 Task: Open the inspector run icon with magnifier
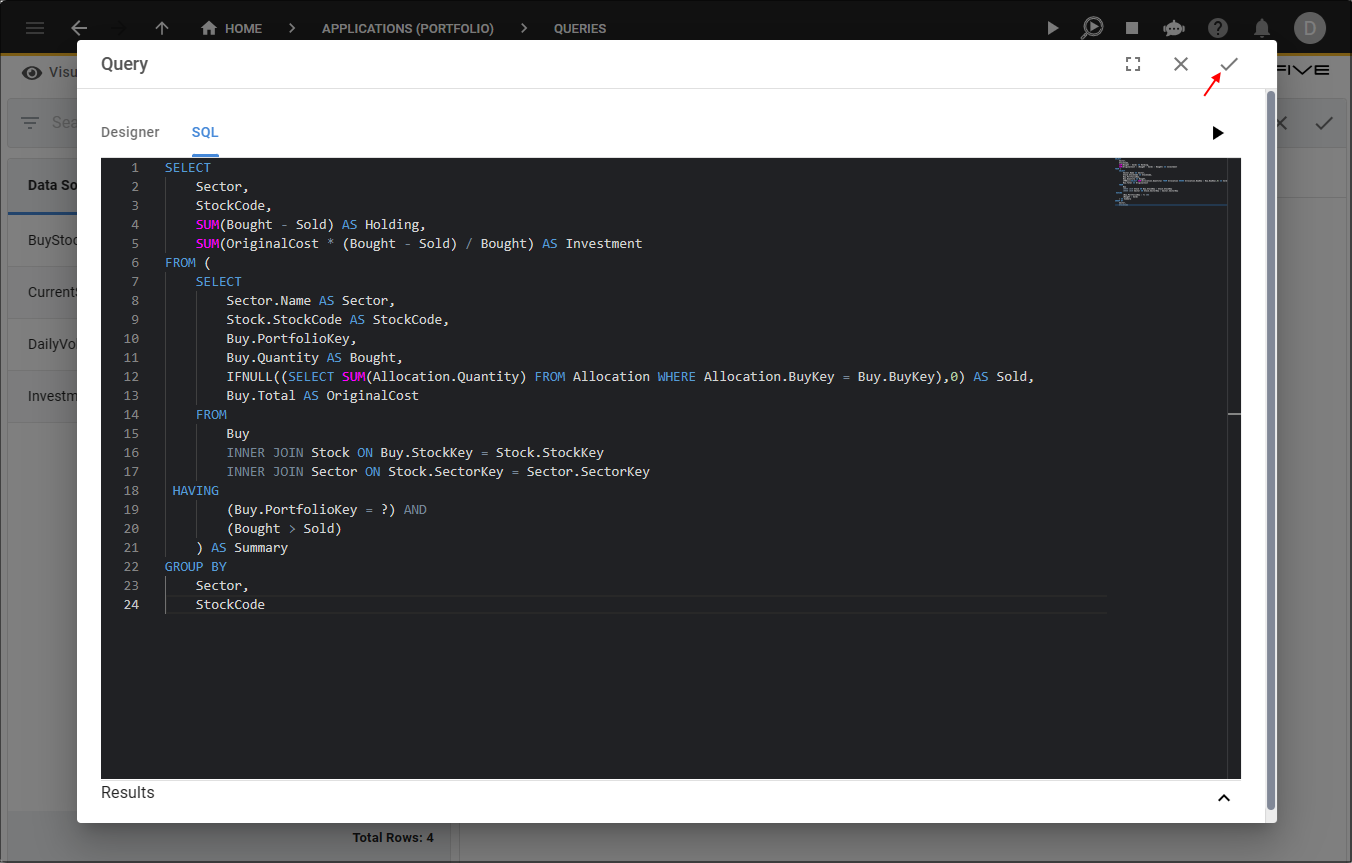pyautogui.click(x=1092, y=28)
